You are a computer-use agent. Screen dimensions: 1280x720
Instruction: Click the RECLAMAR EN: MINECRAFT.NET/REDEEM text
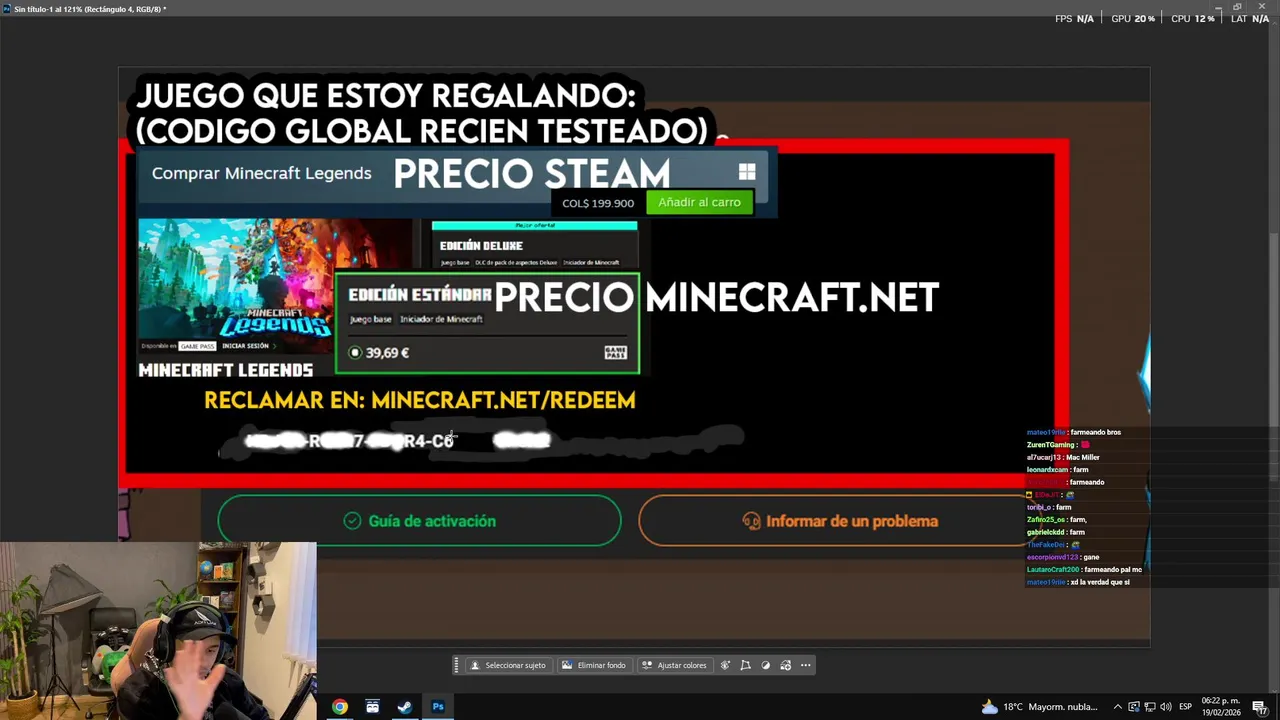[420, 400]
